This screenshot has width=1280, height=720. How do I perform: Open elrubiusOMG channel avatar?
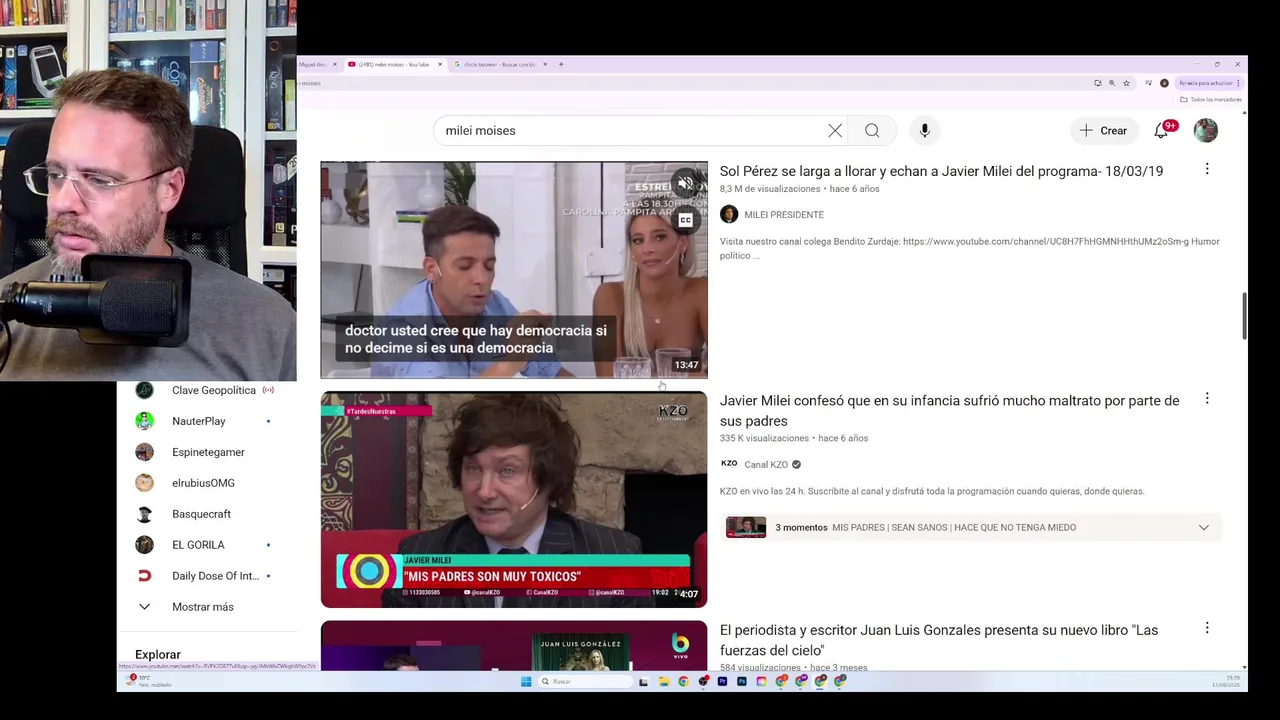[145, 483]
